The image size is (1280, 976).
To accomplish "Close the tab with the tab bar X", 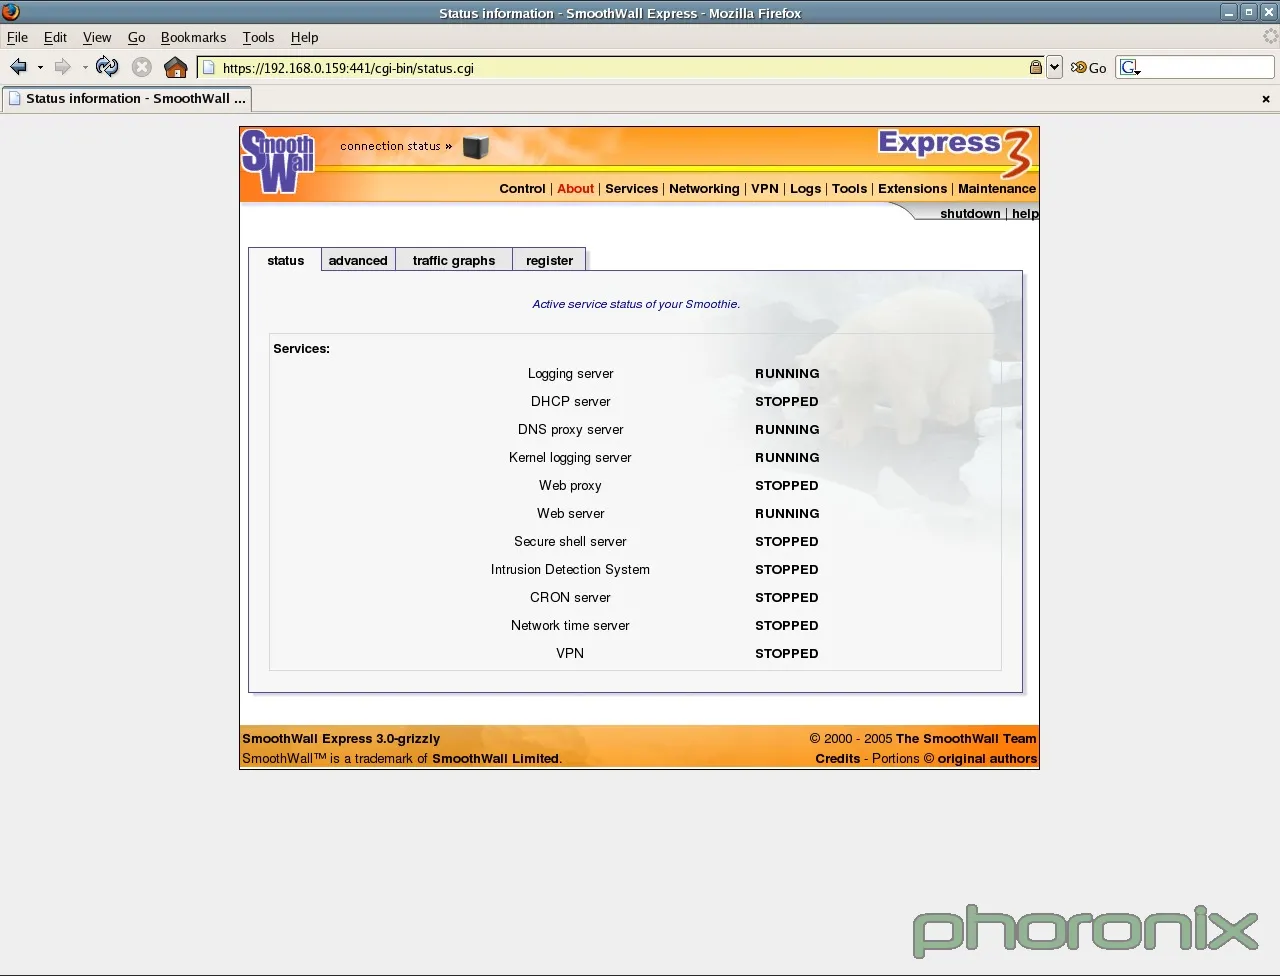I will click(x=1266, y=99).
